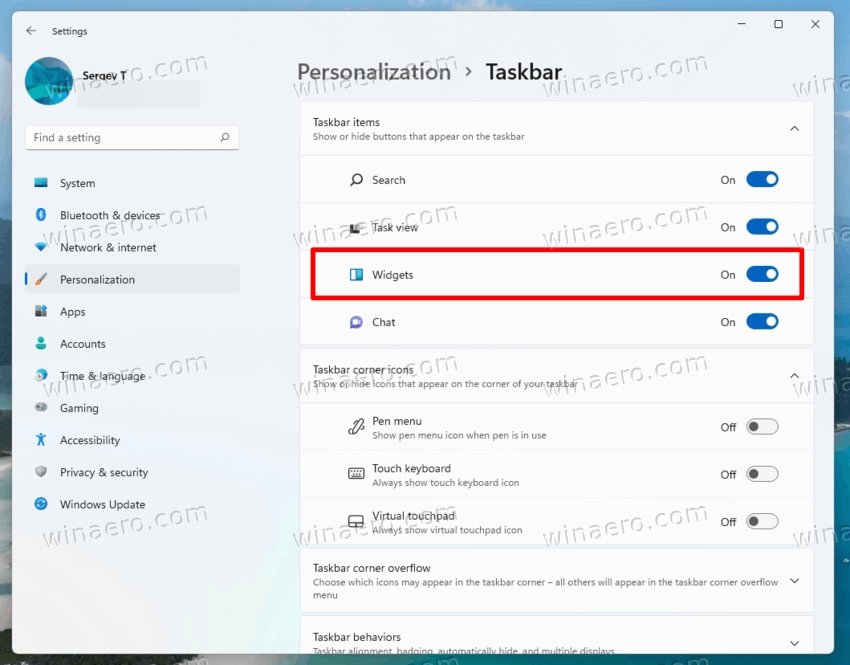
Task: Click Personalization in the breadcrumb
Action: coord(374,72)
